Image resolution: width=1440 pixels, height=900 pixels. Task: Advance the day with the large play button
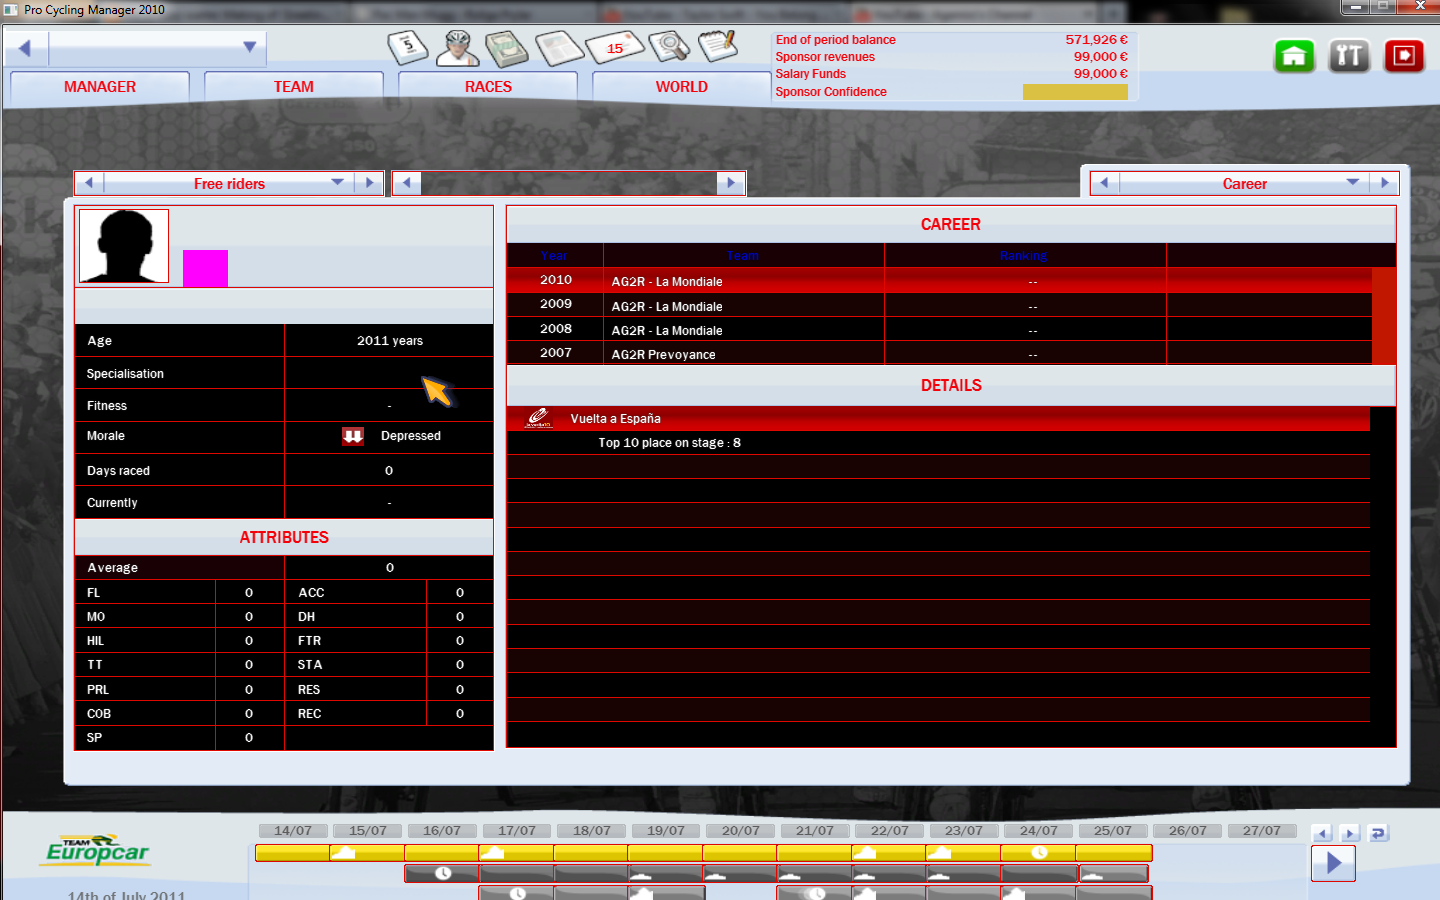click(x=1333, y=863)
